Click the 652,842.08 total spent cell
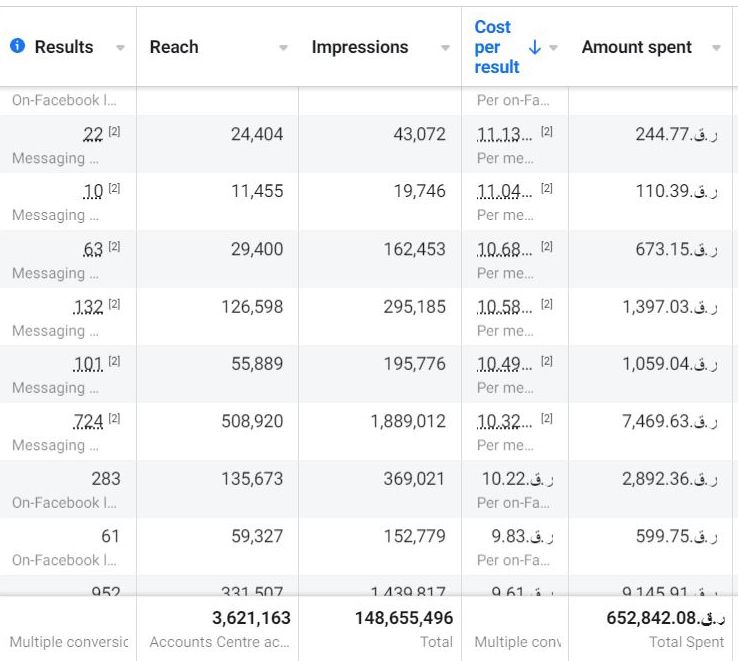Screen dimensions: 738x661 (x=665, y=618)
